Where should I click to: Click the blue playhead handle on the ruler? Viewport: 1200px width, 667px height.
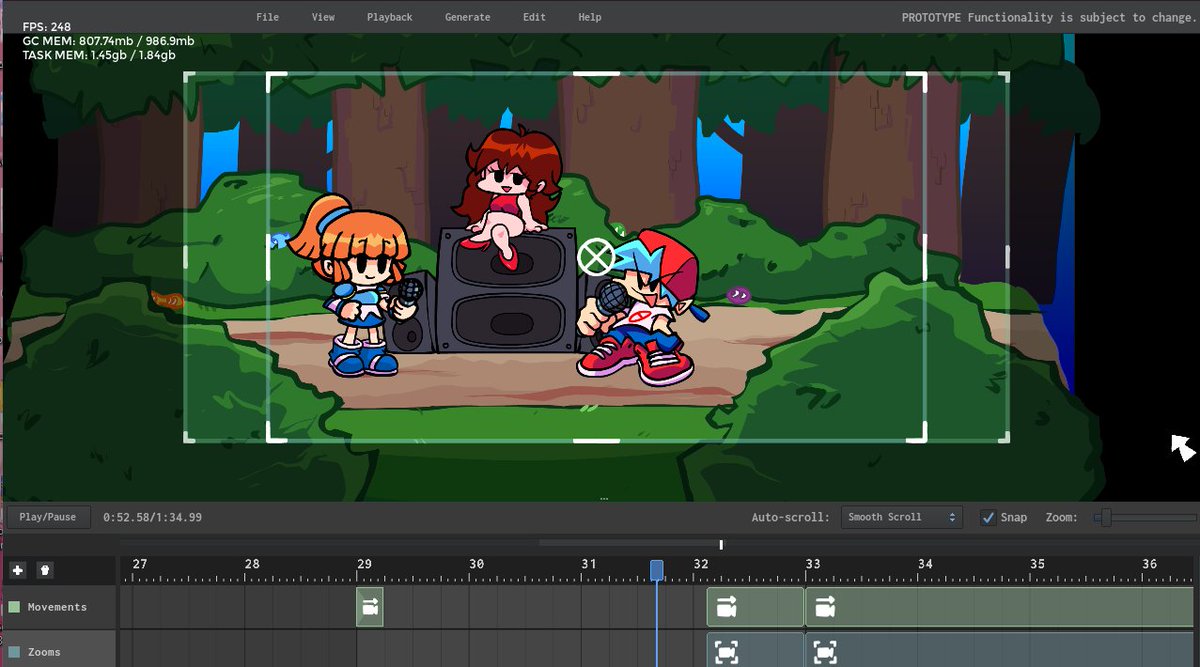pyautogui.click(x=657, y=570)
